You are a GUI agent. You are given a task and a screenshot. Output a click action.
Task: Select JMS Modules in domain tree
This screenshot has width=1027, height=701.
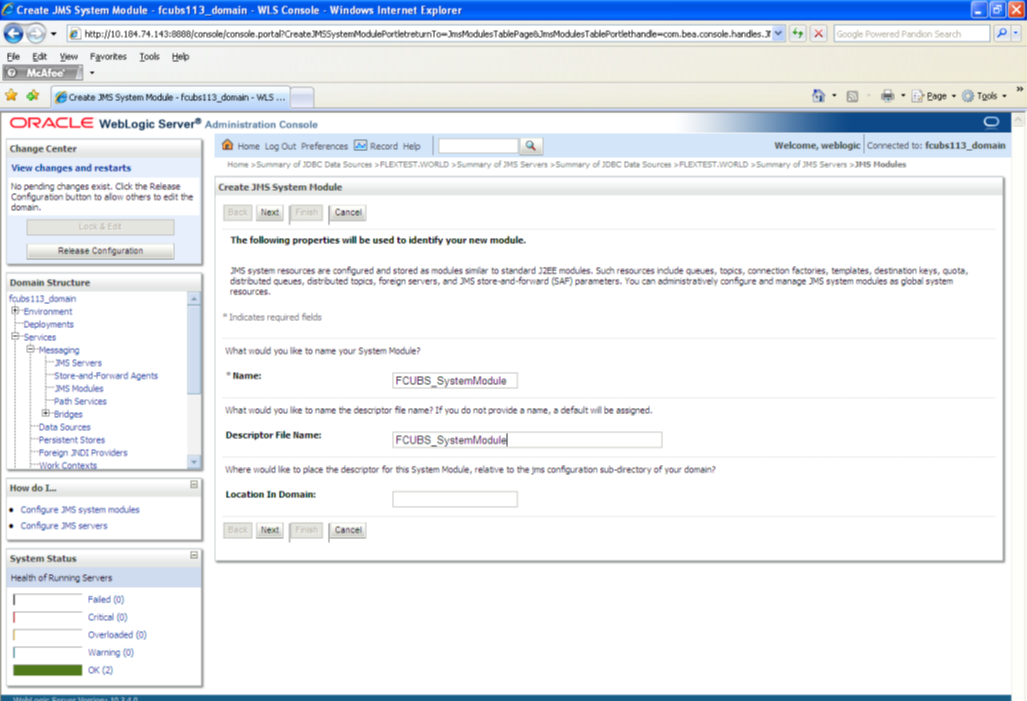click(x=79, y=388)
